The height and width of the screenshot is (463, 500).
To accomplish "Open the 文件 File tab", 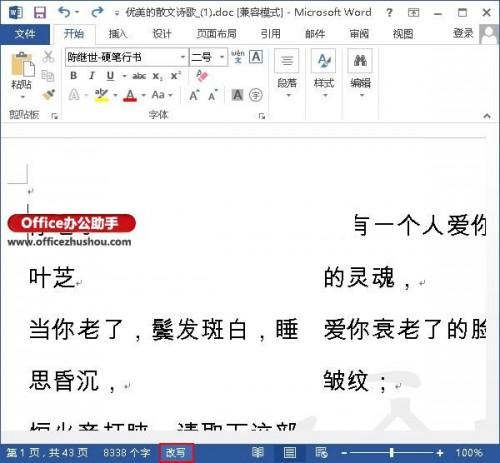I will click(x=25, y=34).
